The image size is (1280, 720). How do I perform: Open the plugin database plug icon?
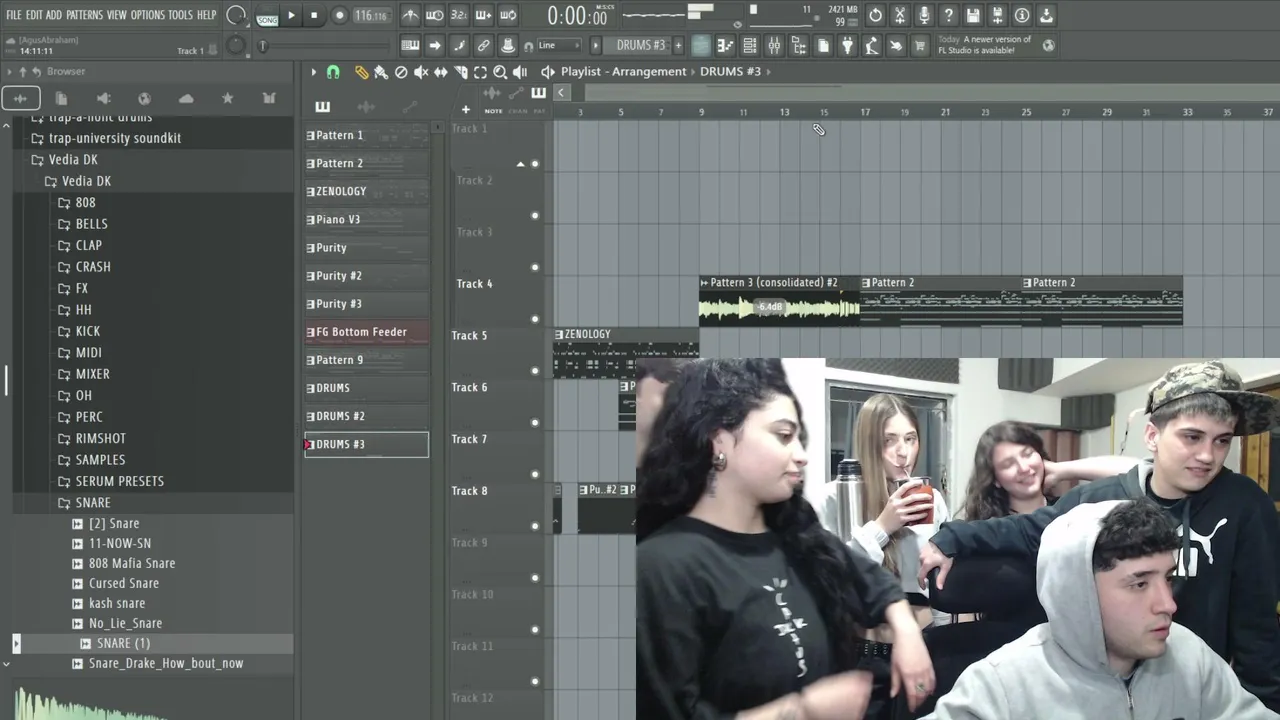[847, 45]
